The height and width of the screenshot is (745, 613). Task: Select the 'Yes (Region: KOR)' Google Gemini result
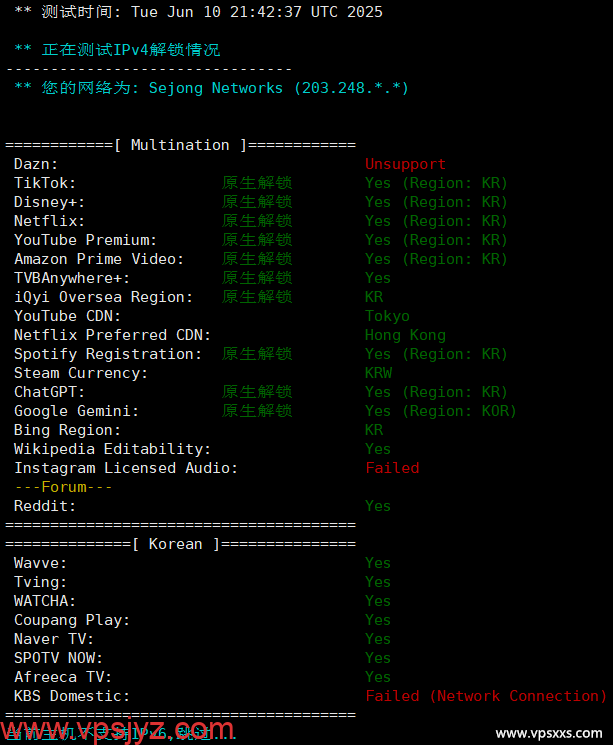(441, 411)
